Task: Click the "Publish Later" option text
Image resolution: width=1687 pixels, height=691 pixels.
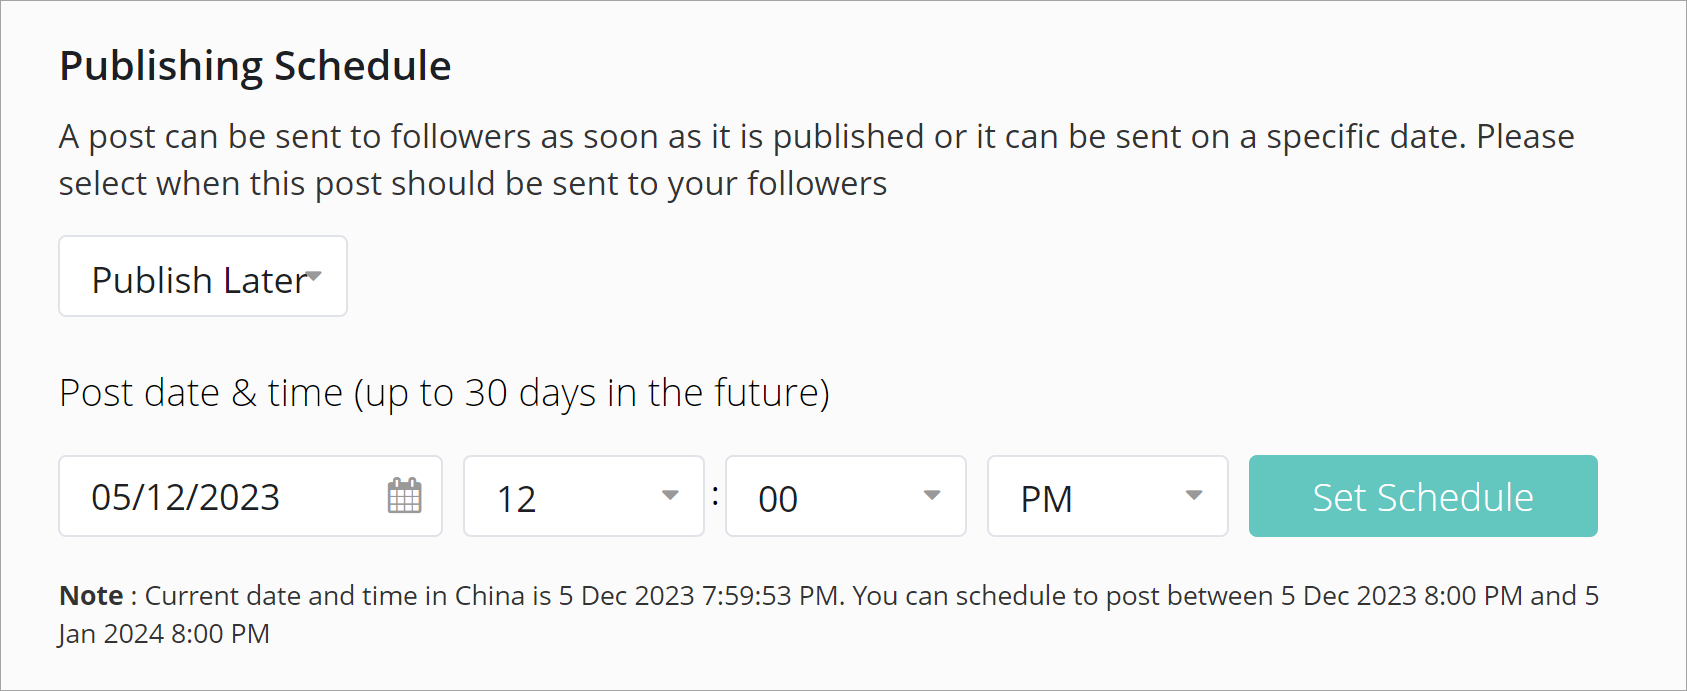Action: pos(198,280)
